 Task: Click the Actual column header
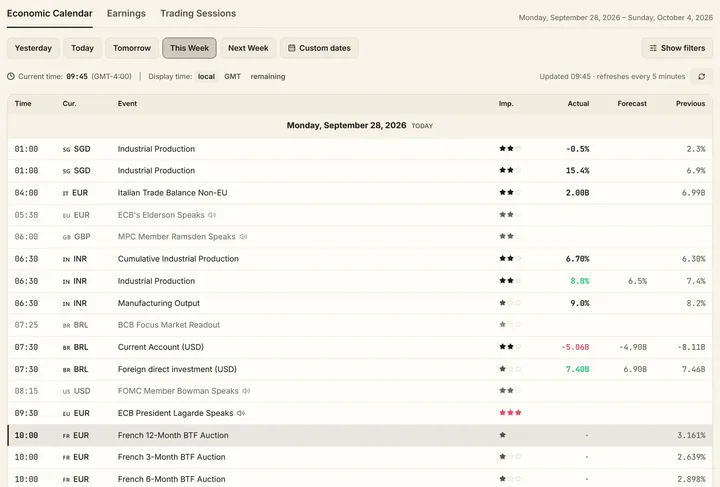(578, 104)
